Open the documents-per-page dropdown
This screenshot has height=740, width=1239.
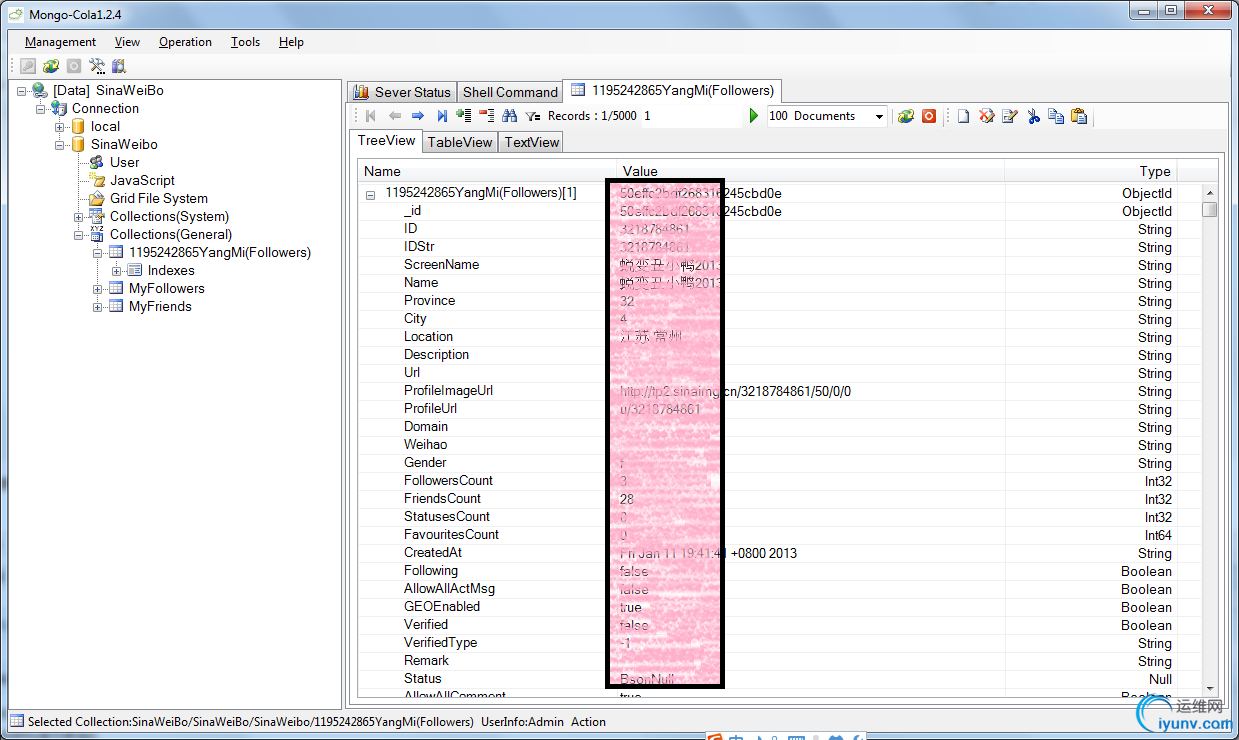[x=879, y=116]
